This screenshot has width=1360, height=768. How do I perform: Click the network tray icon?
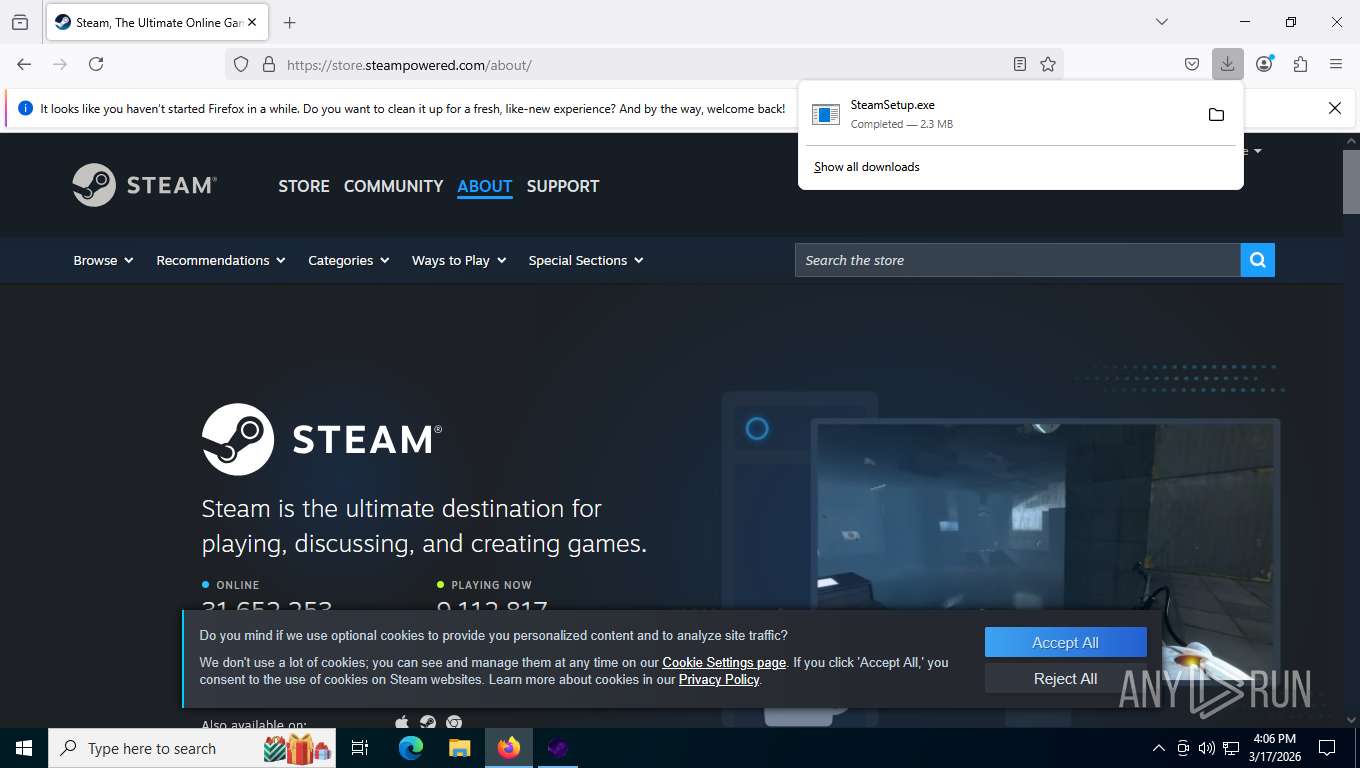click(1231, 748)
